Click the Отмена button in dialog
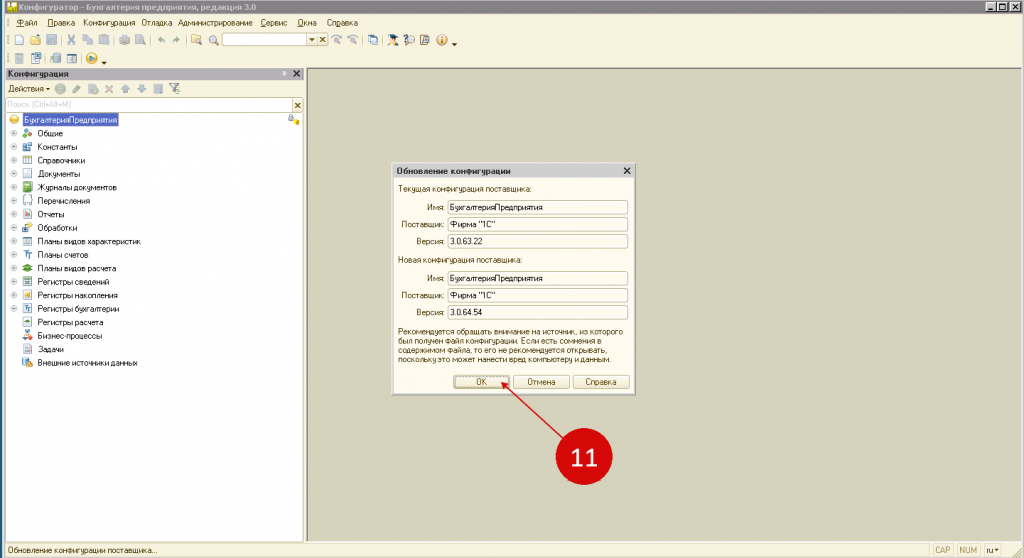 (x=541, y=382)
